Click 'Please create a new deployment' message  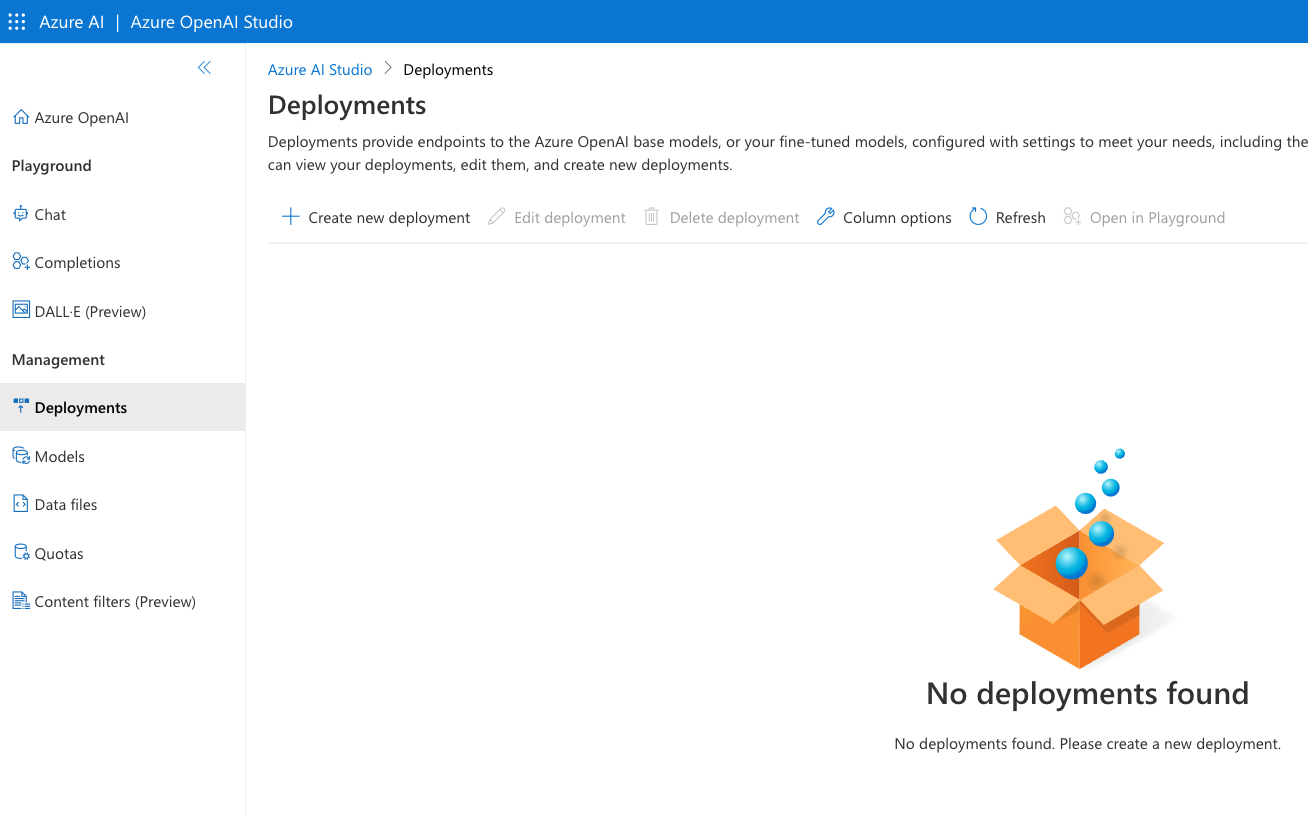click(x=1170, y=744)
